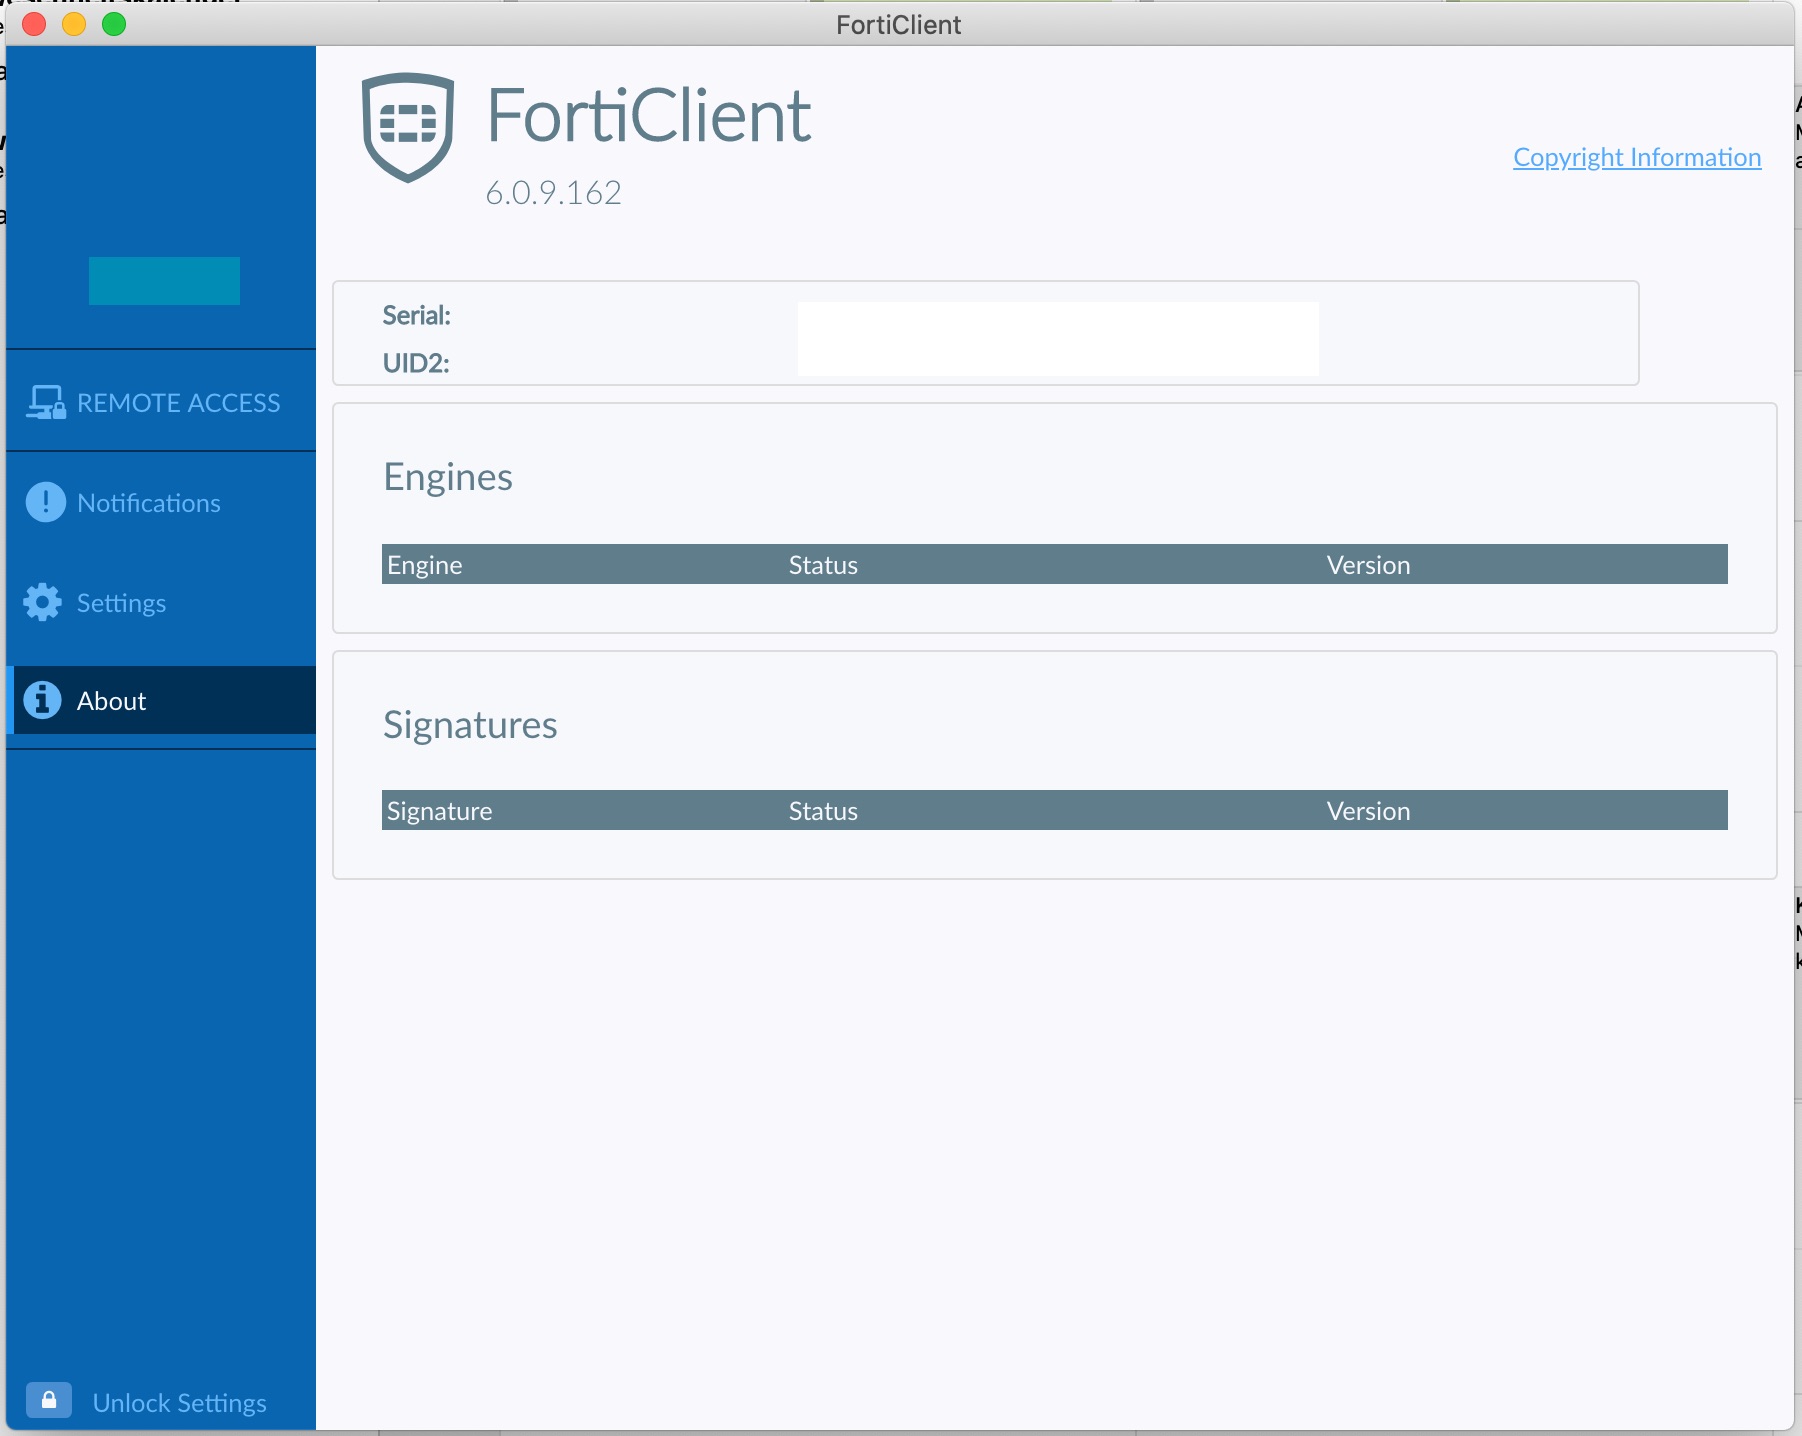The image size is (1802, 1436).
Task: Click the teal rectangle in sidebar
Action: coord(164,281)
